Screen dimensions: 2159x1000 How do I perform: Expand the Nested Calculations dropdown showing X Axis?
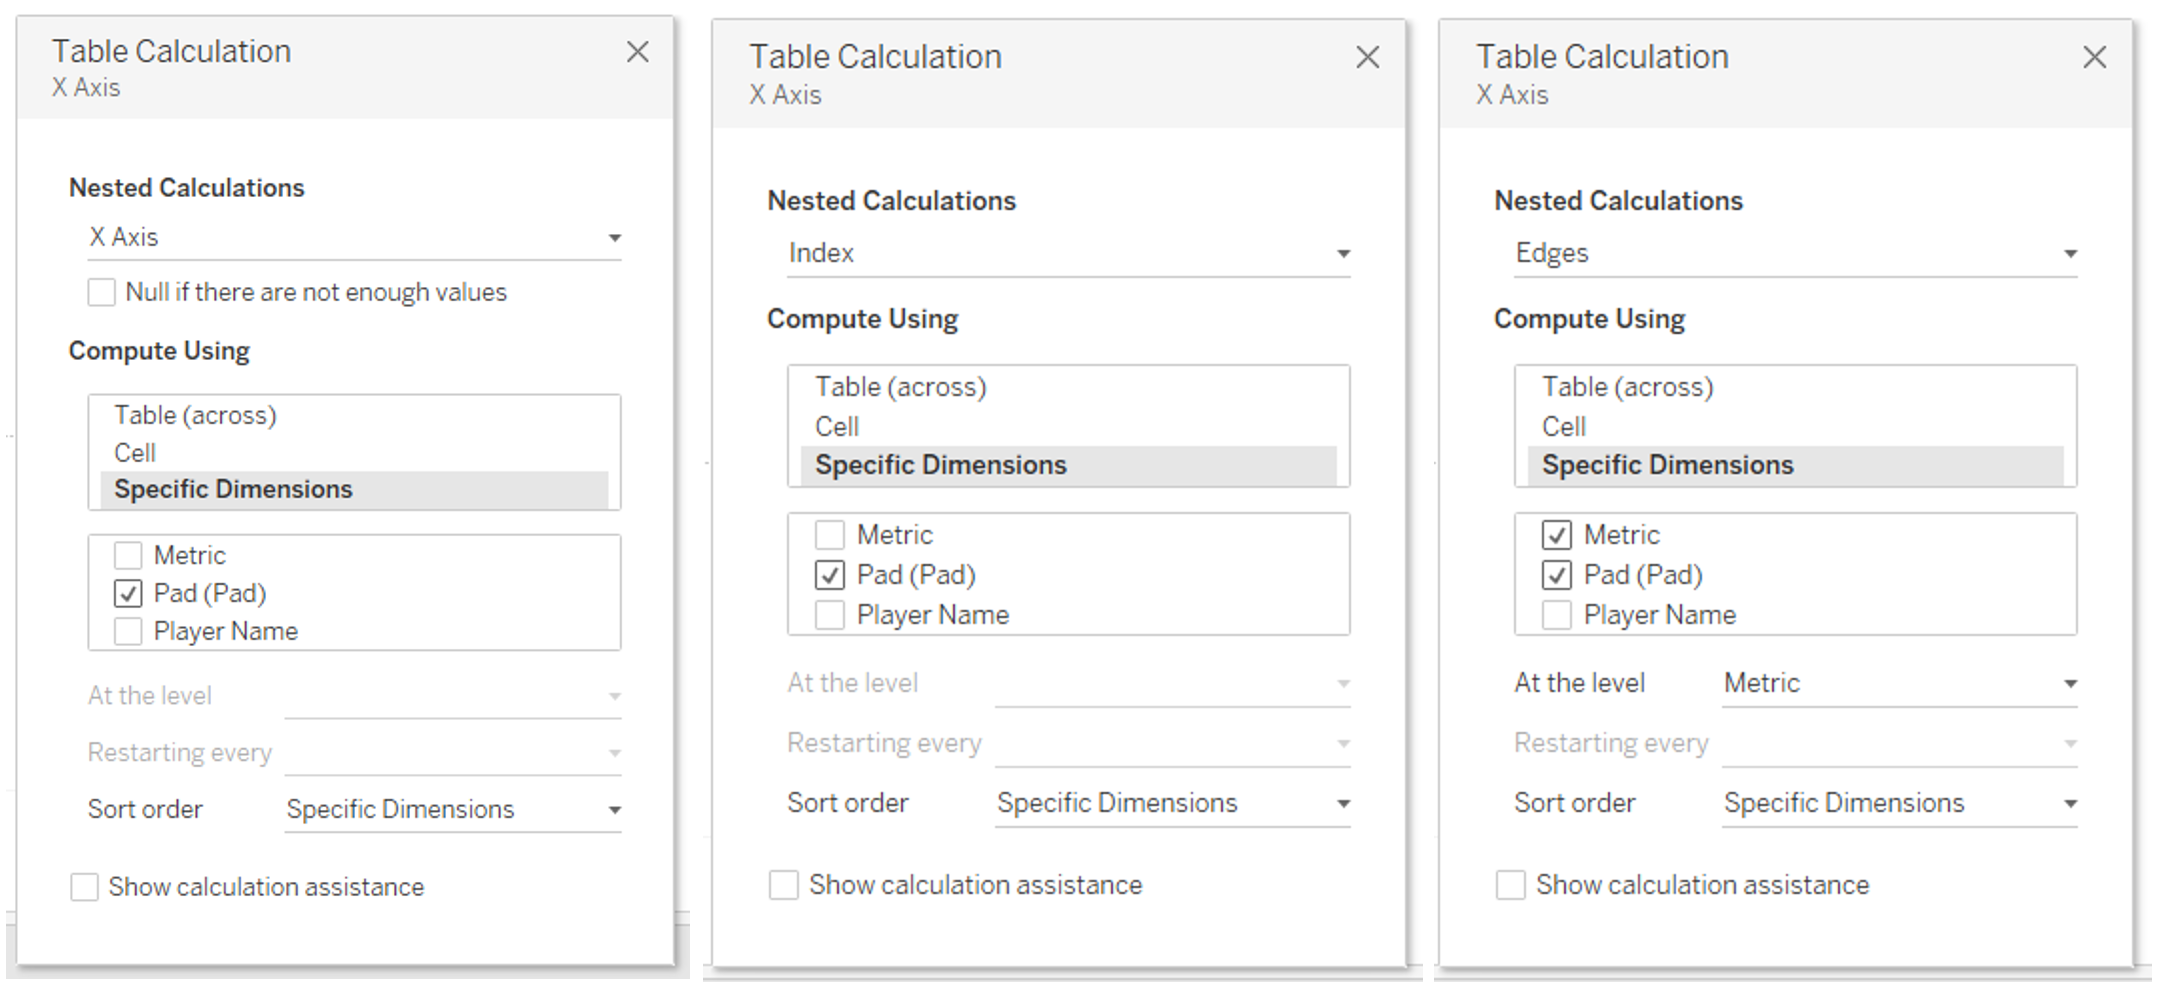tap(354, 238)
